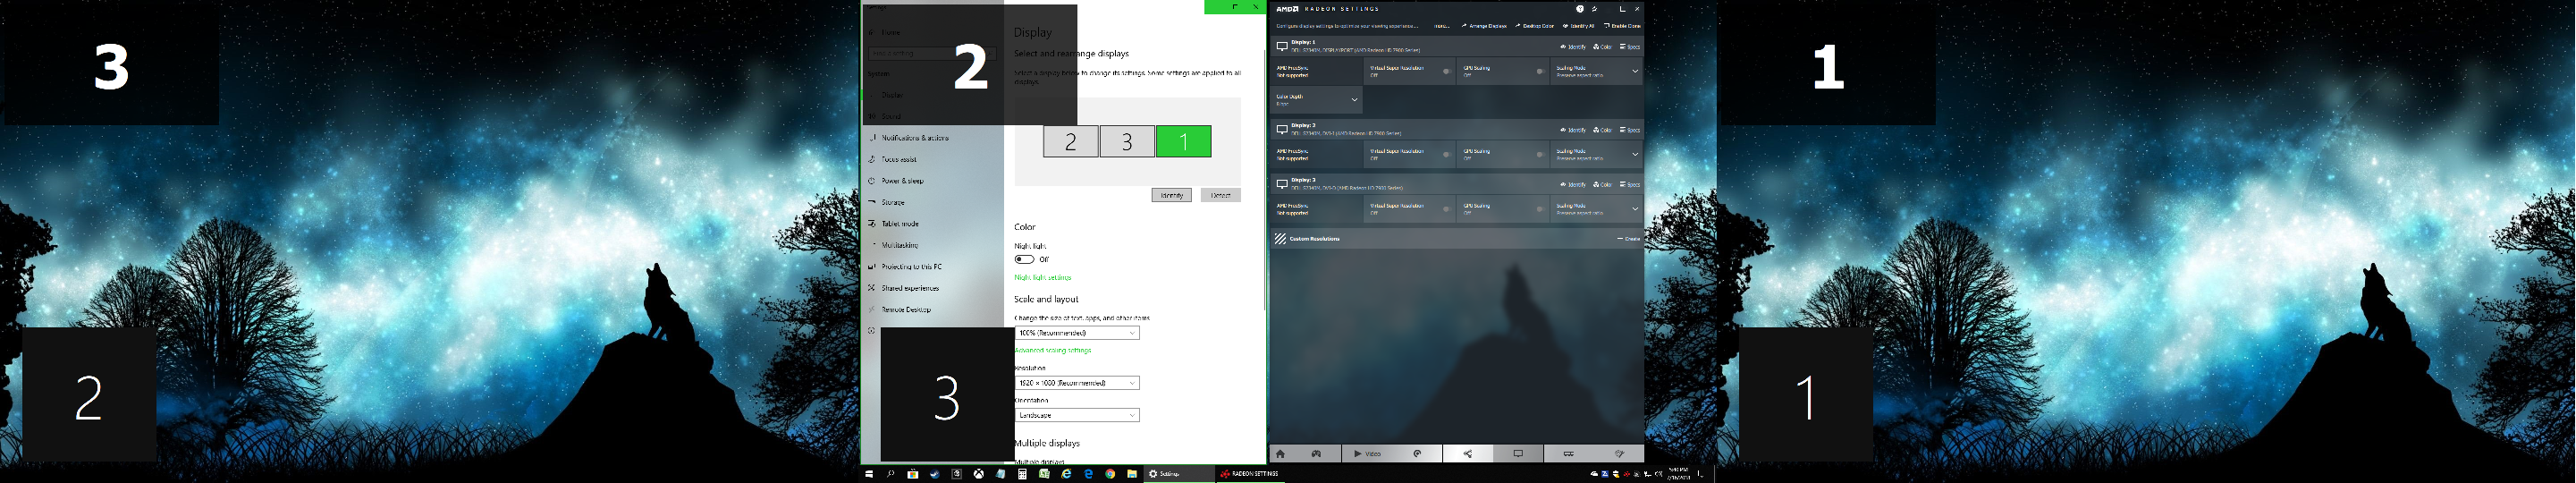The width and height of the screenshot is (2576, 483).
Task: Click the star pin icon in Radeon title bar
Action: 1595,9
